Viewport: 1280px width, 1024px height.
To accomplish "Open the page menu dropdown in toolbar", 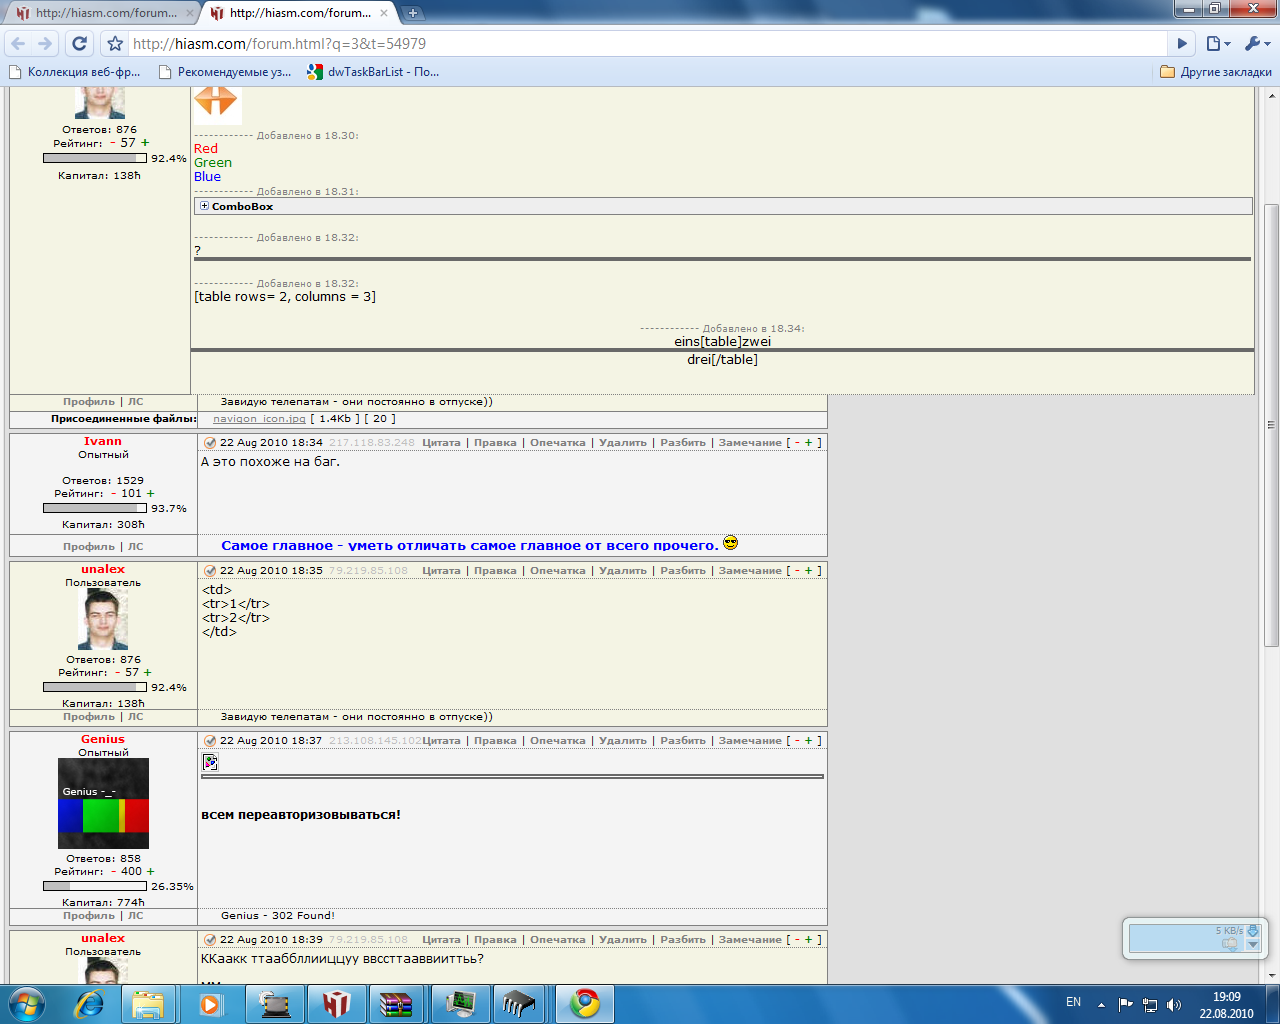I will click(x=1217, y=44).
